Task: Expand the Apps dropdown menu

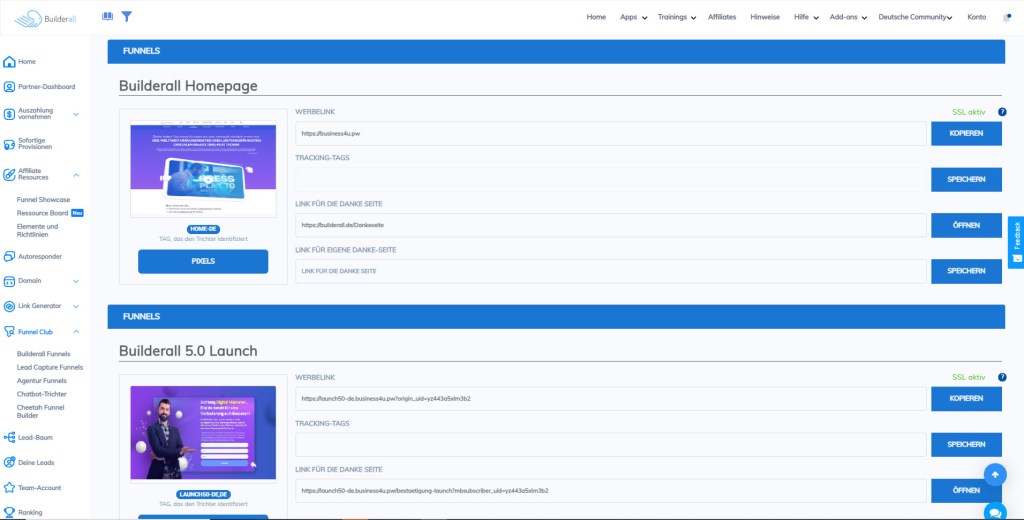Action: coord(633,17)
